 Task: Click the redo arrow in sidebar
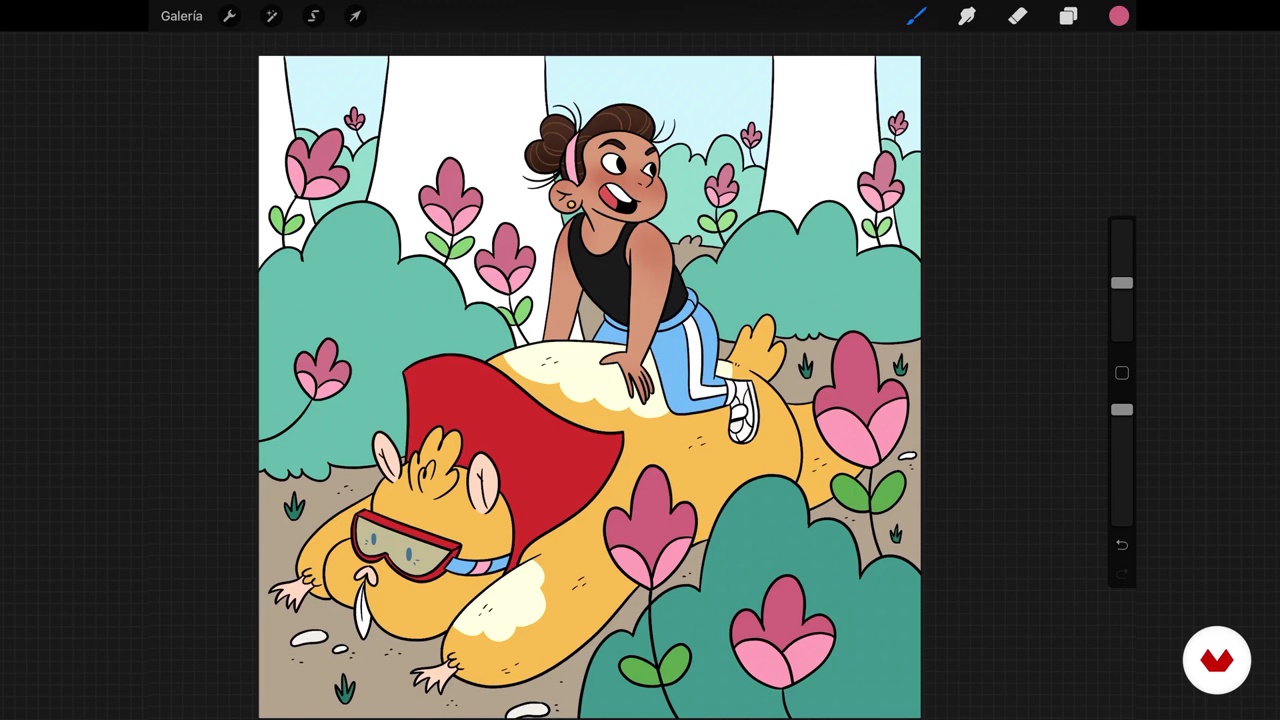click(1122, 574)
